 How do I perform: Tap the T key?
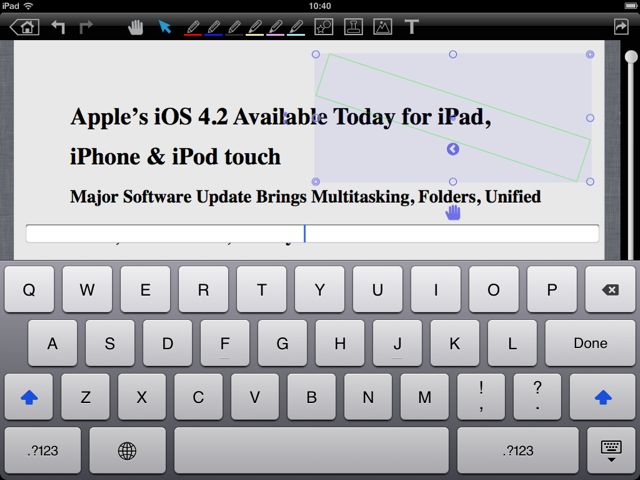coord(262,290)
